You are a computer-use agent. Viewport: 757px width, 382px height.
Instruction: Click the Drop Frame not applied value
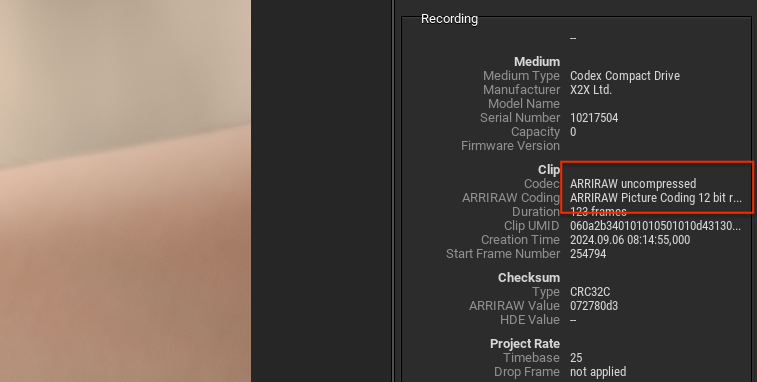point(598,371)
